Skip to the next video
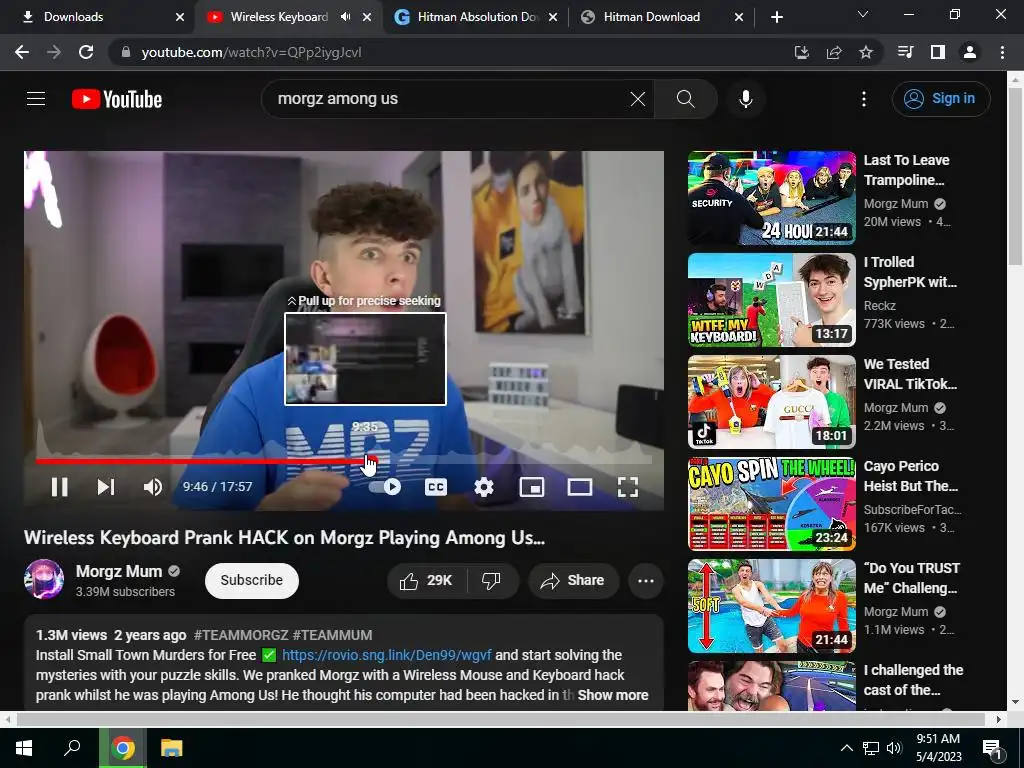 (x=106, y=487)
